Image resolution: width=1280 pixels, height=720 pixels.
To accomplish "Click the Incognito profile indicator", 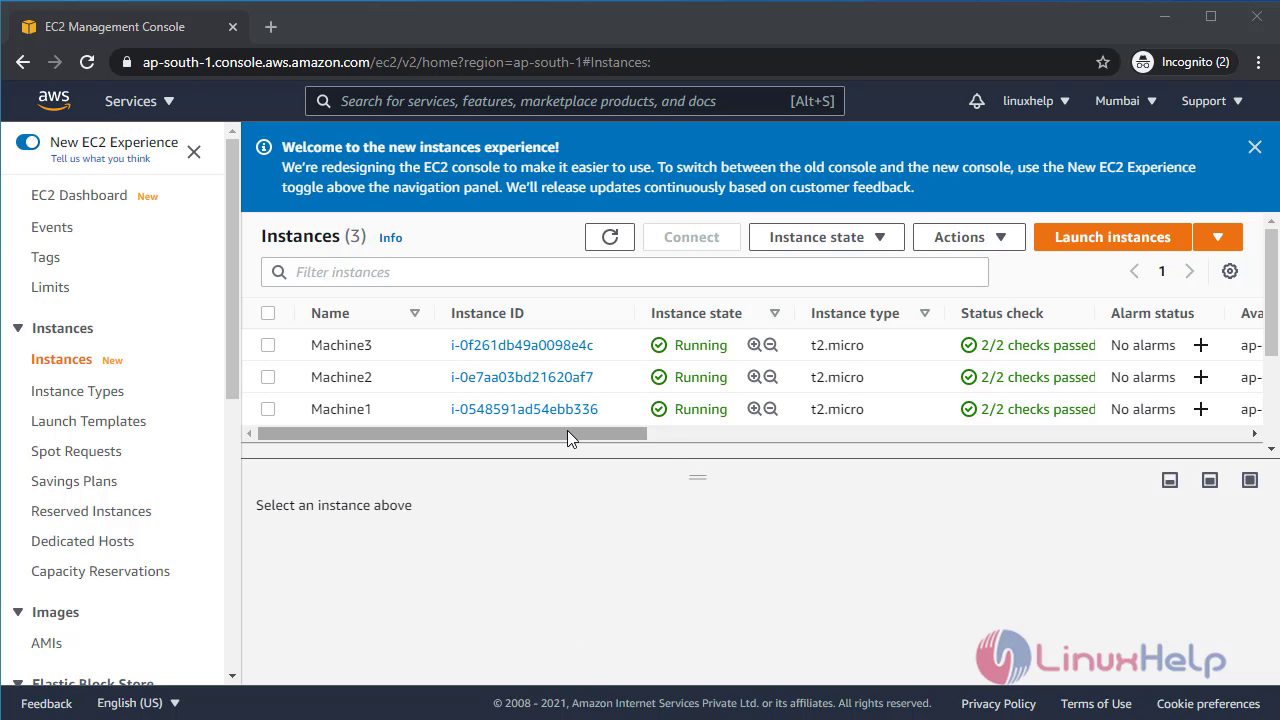I will (1181, 62).
